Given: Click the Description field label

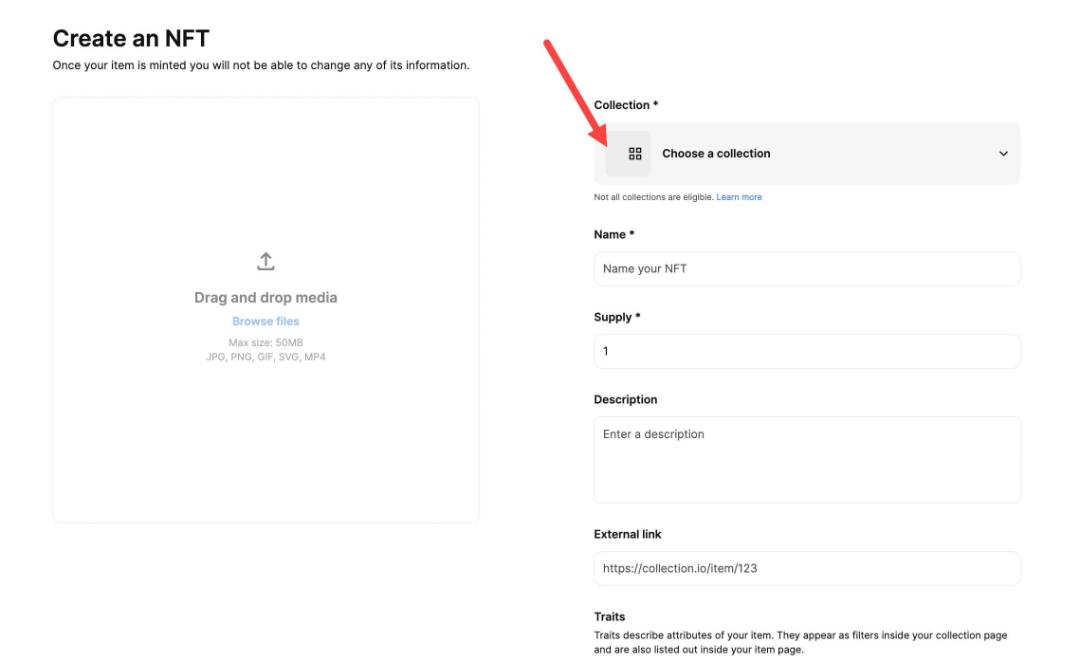Looking at the screenshot, I should (x=625, y=400).
